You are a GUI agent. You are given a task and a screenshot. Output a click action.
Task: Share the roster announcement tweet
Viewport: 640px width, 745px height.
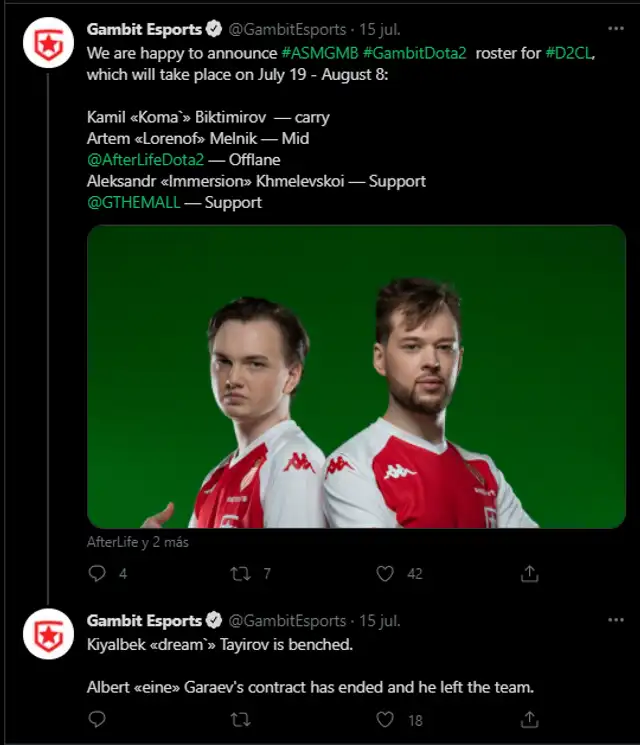click(530, 573)
